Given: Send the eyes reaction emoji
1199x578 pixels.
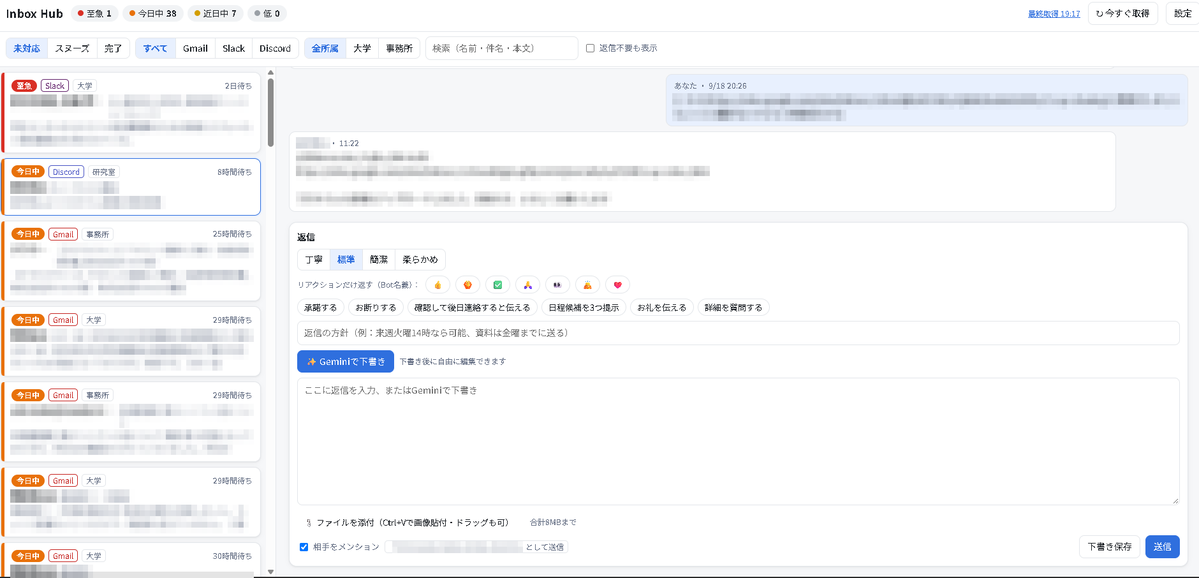Looking at the screenshot, I should tap(557, 284).
